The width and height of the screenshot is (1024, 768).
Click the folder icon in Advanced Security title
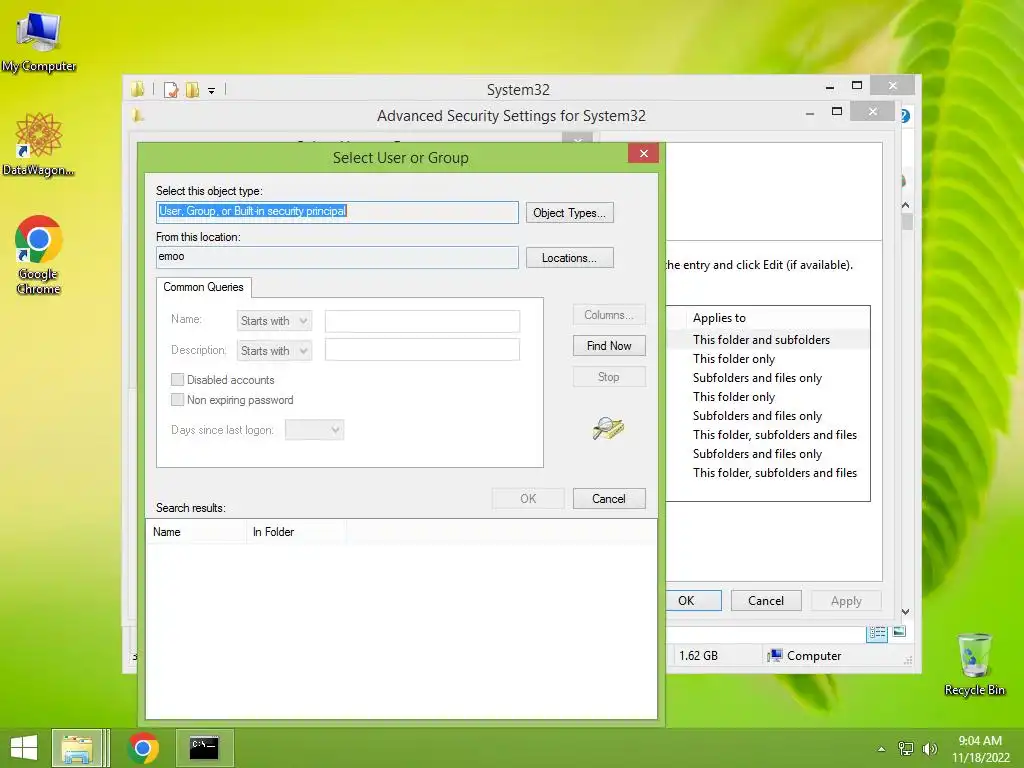138,116
